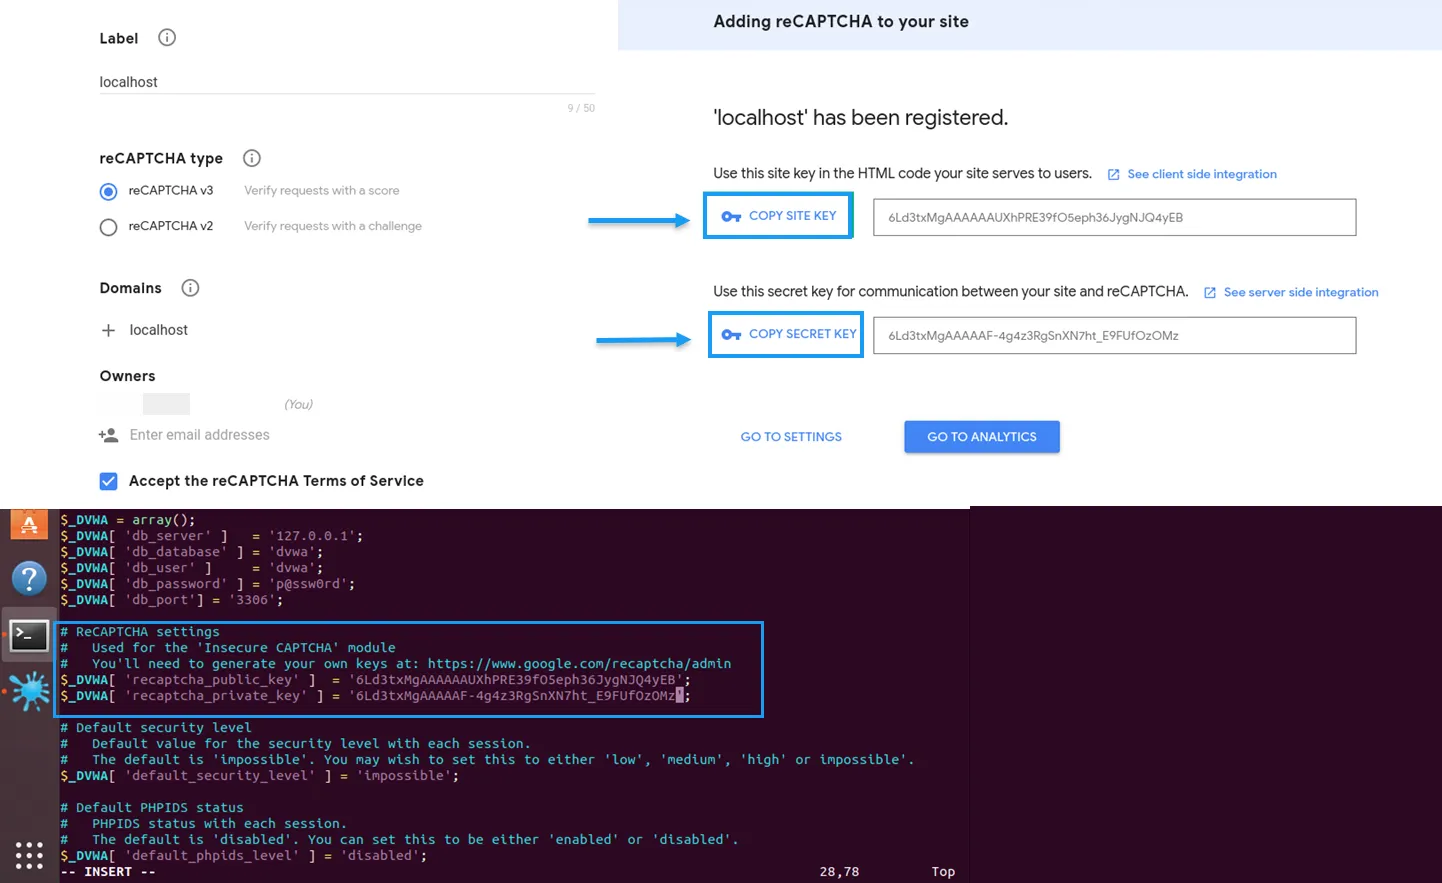Open the Label info icon
The image size is (1442, 883).
click(167, 38)
